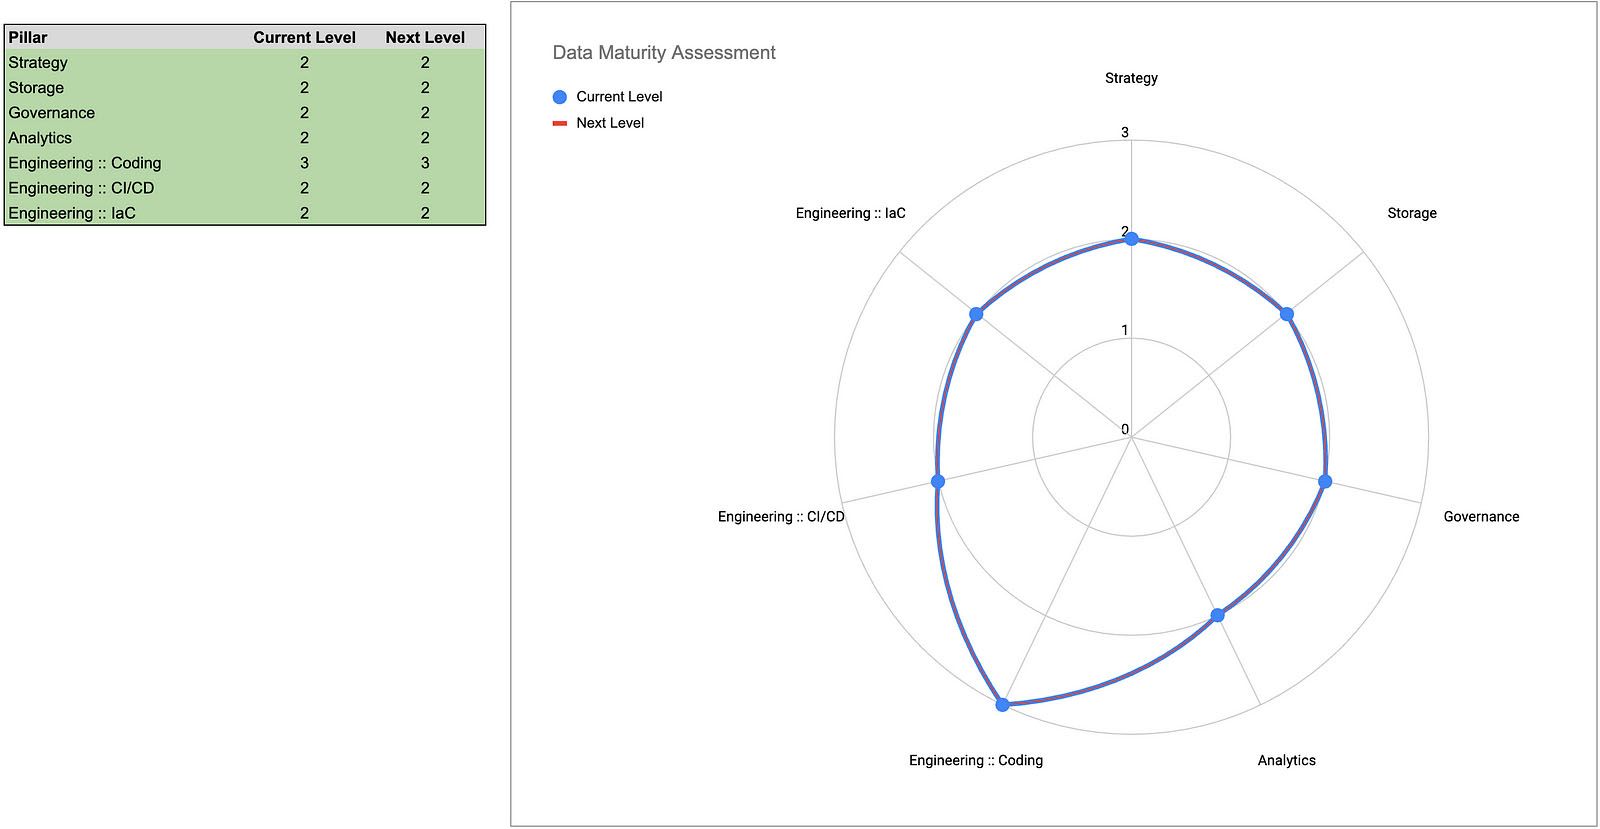The width and height of the screenshot is (1600, 829).
Task: Select the Governance cell in the table
Action: pyautogui.click(x=52, y=113)
